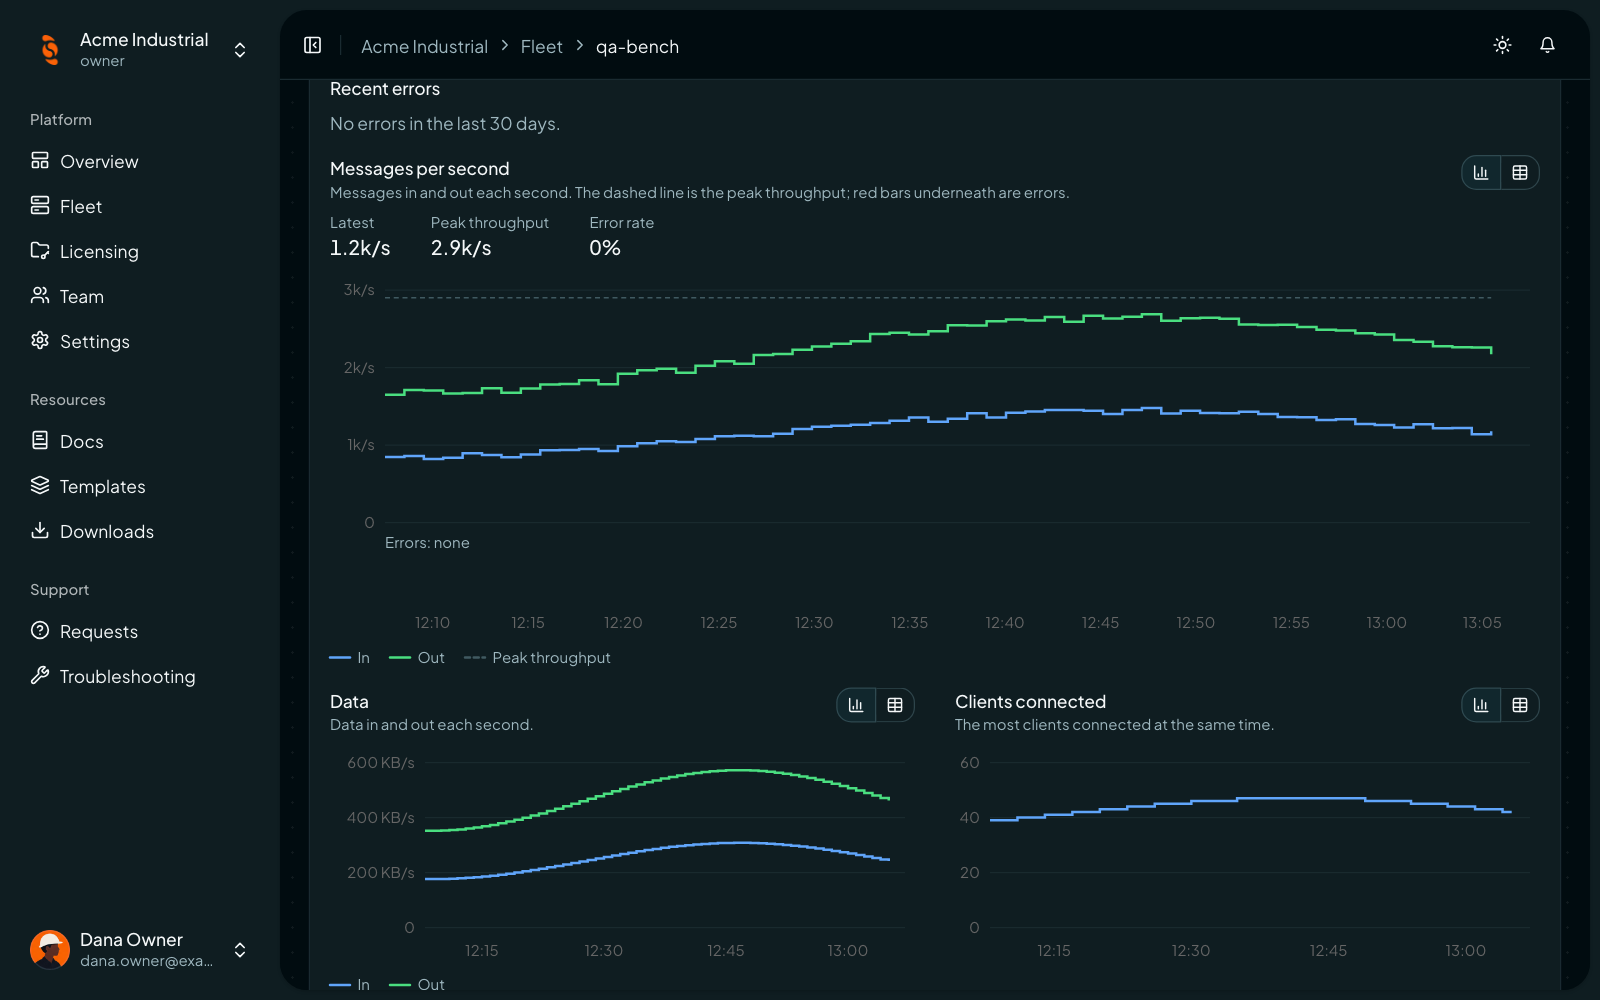Toggle the sidebar panel icon
The width and height of the screenshot is (1600, 1000).
[x=313, y=45]
